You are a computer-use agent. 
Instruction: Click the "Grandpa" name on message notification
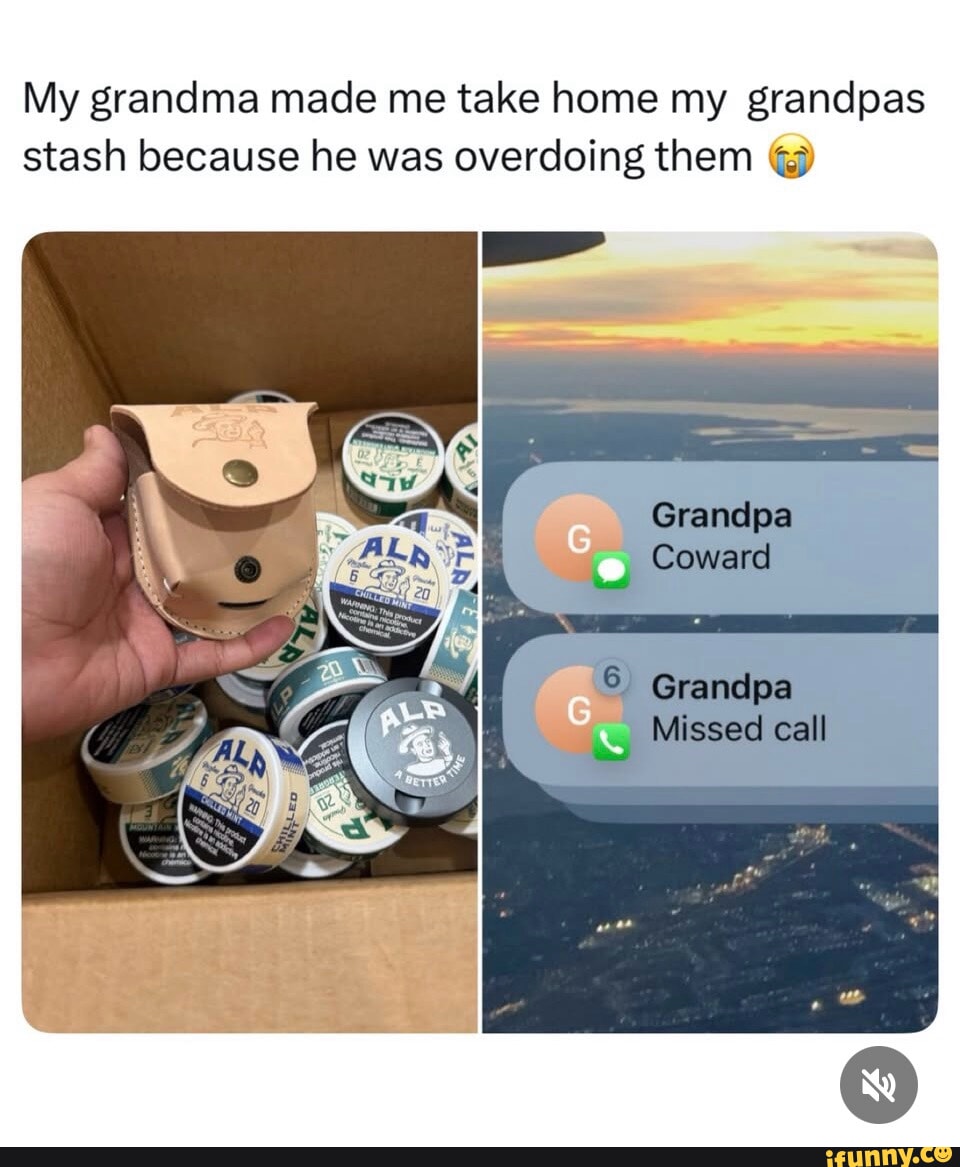tap(721, 515)
